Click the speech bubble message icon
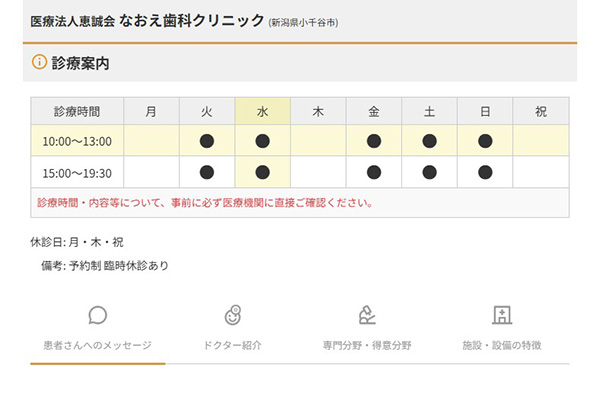600x400 pixels. [98, 316]
